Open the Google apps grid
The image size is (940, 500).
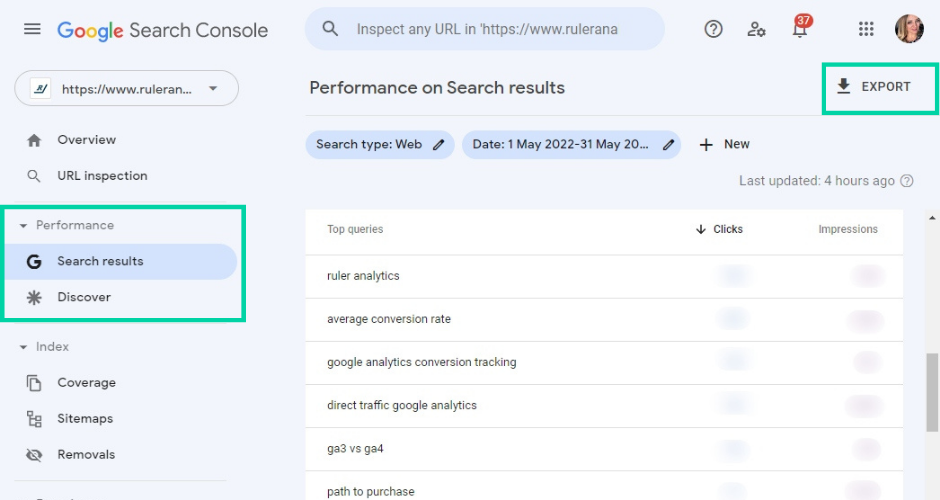866,29
